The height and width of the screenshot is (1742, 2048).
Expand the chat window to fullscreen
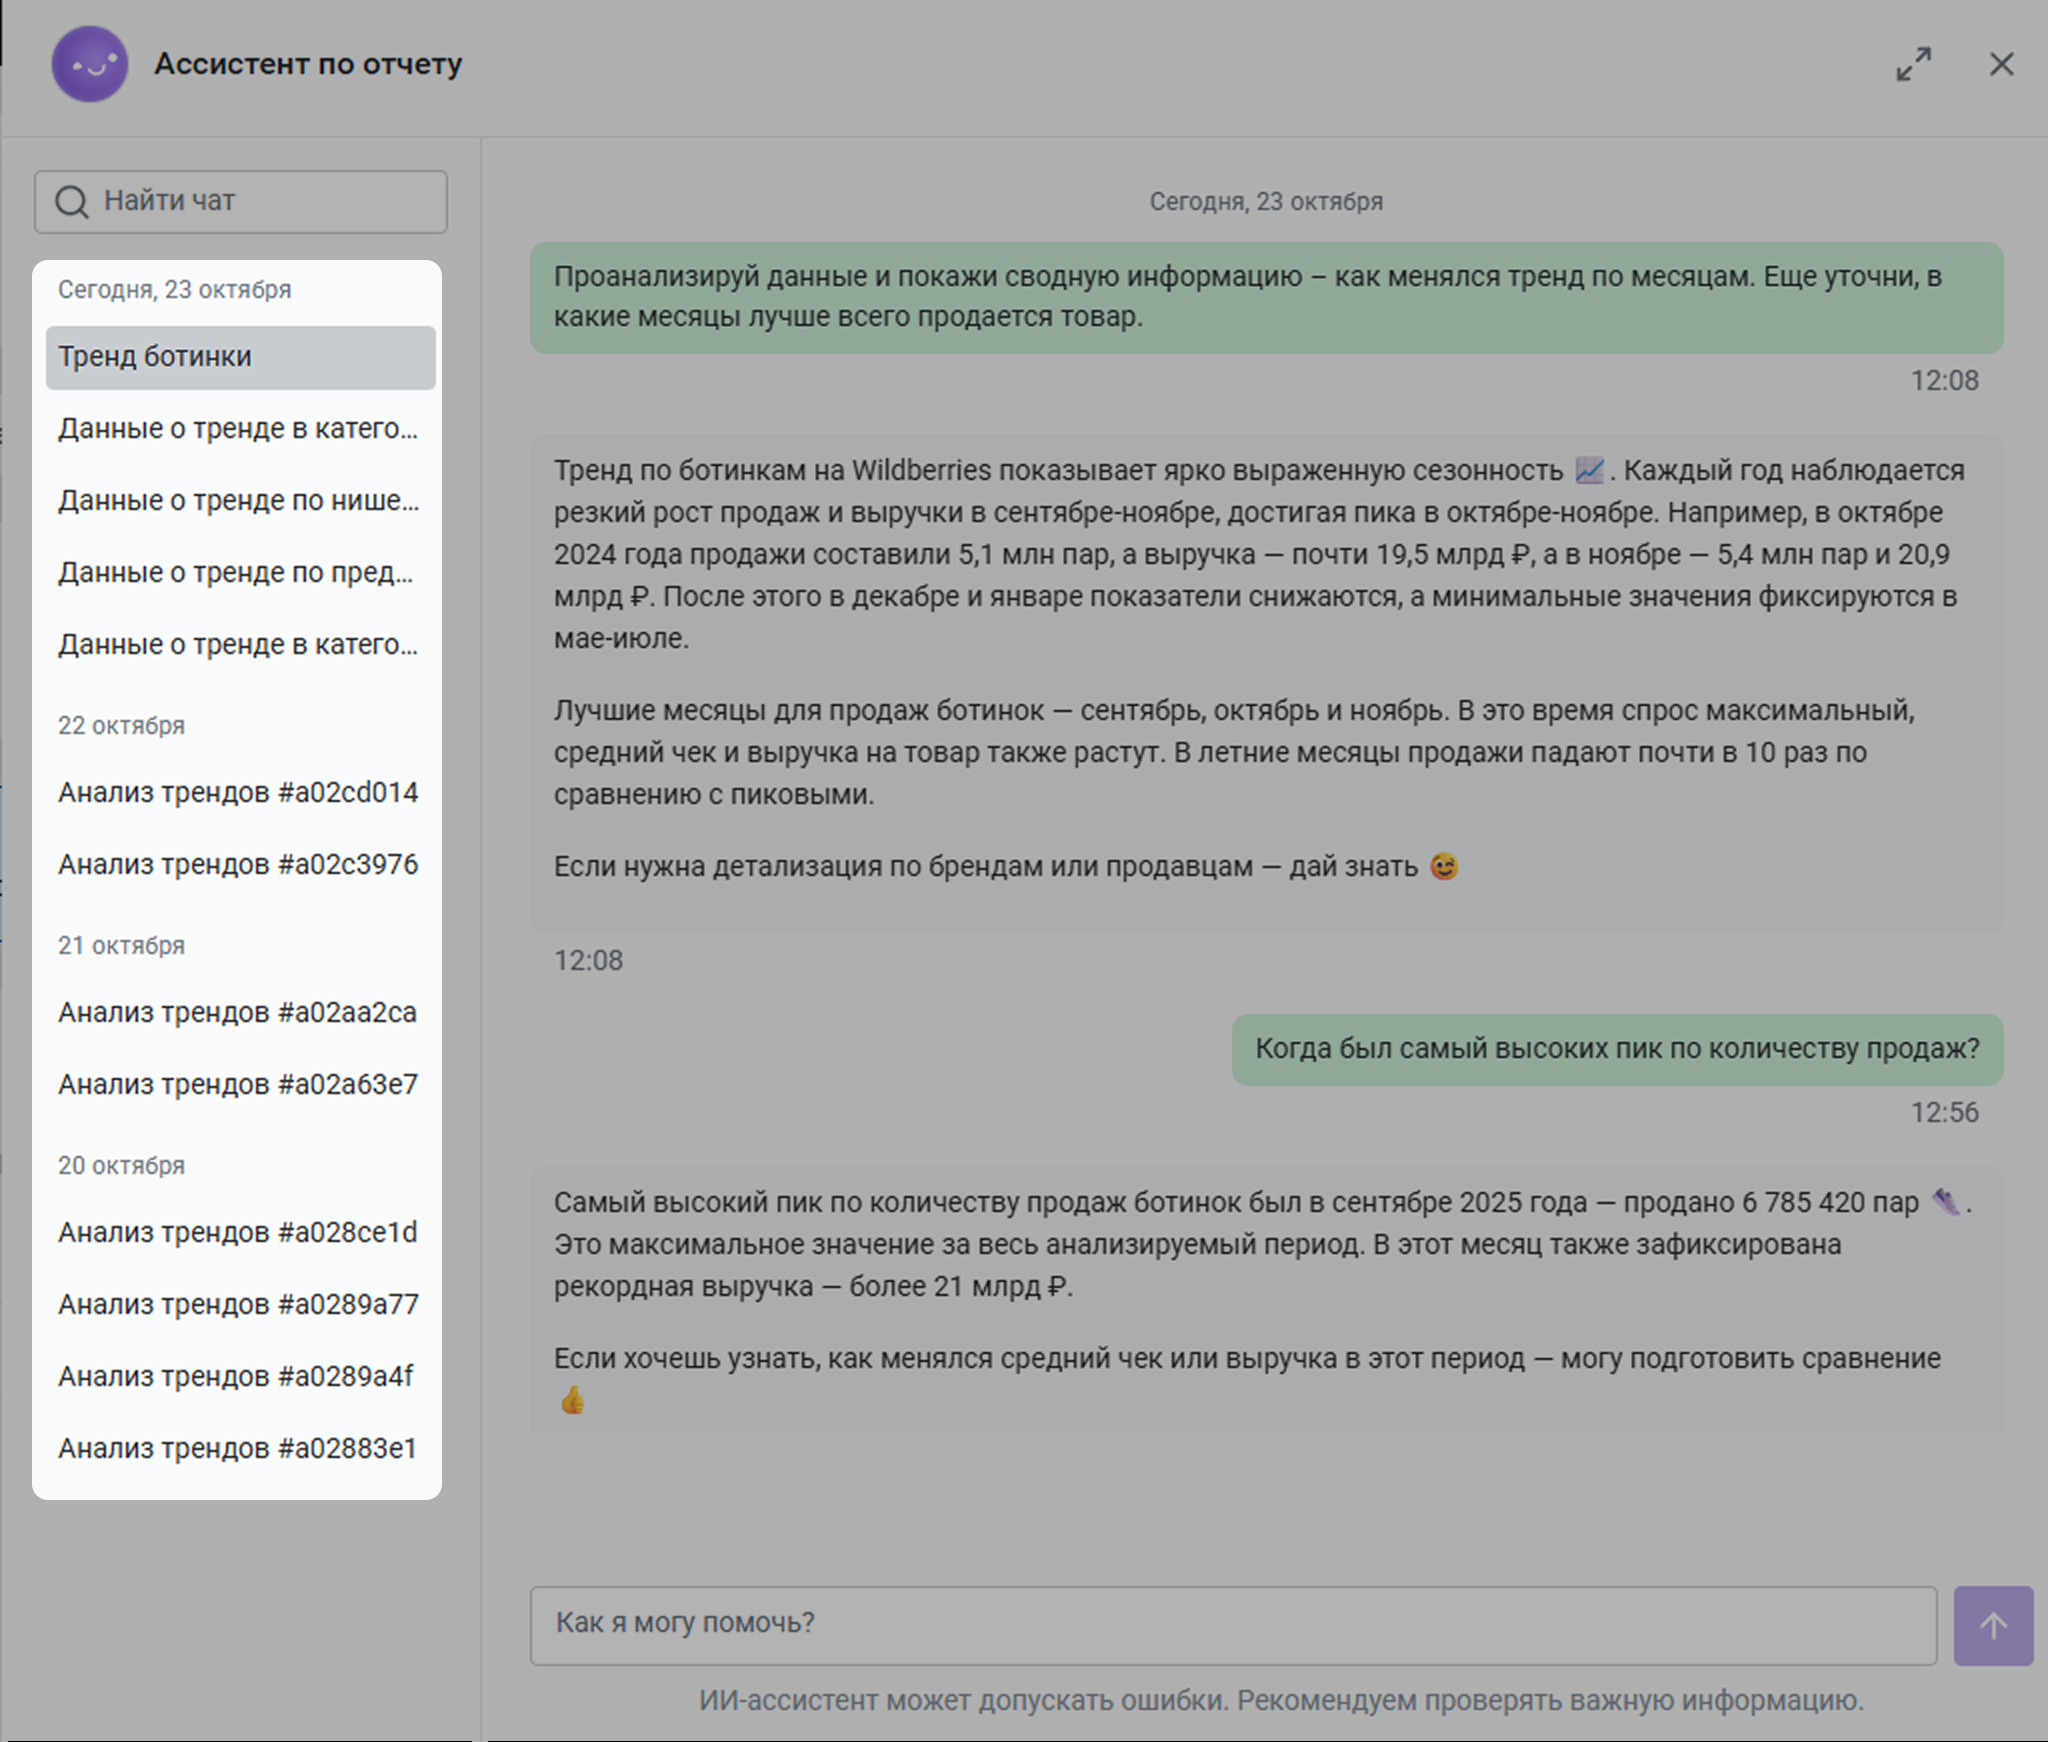point(1913,64)
